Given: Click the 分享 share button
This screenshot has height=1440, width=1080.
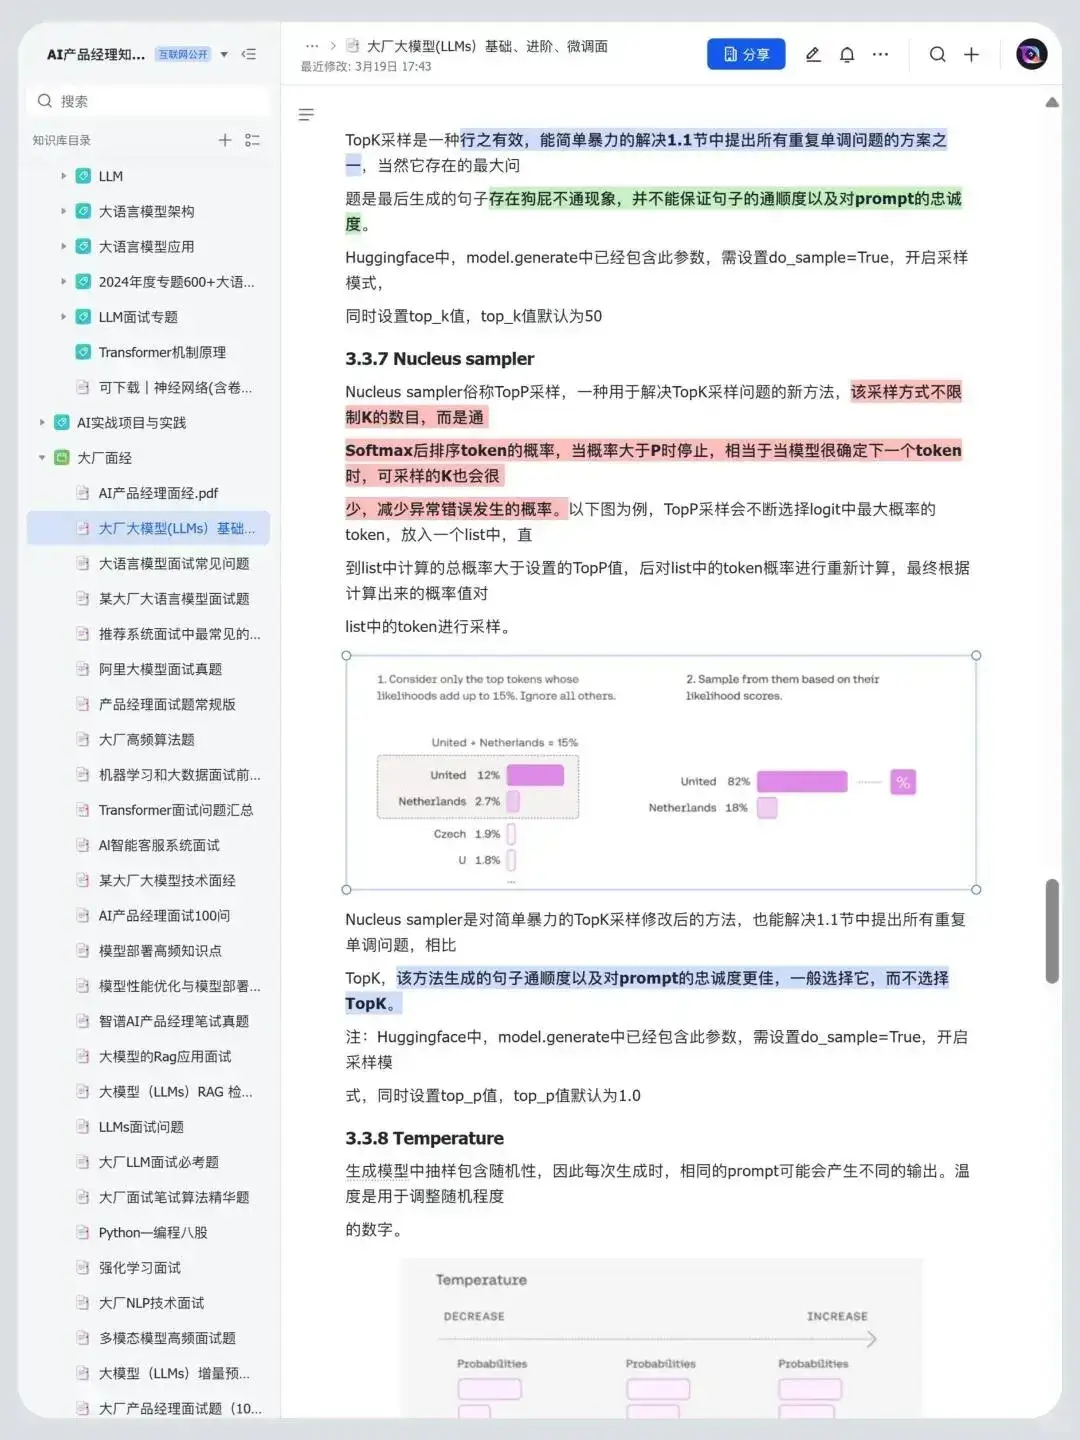Looking at the screenshot, I should [x=746, y=54].
